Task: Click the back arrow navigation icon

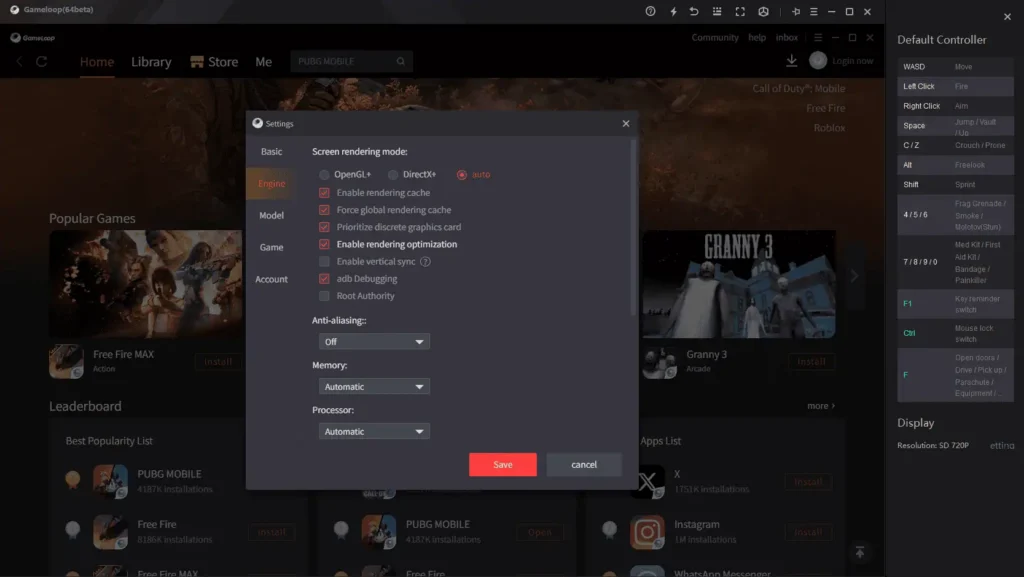Action: [20, 61]
